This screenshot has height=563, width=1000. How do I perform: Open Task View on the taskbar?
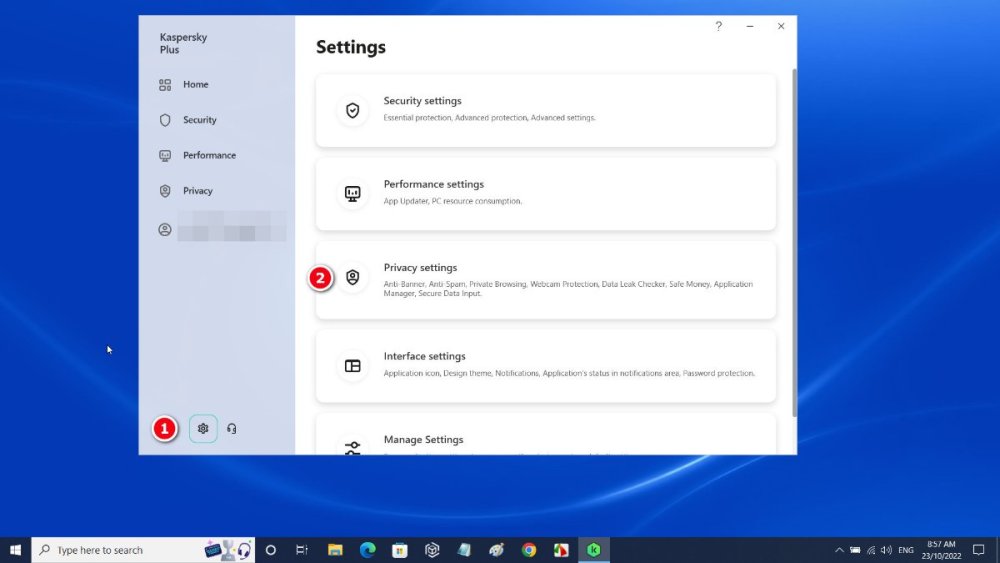click(x=302, y=550)
